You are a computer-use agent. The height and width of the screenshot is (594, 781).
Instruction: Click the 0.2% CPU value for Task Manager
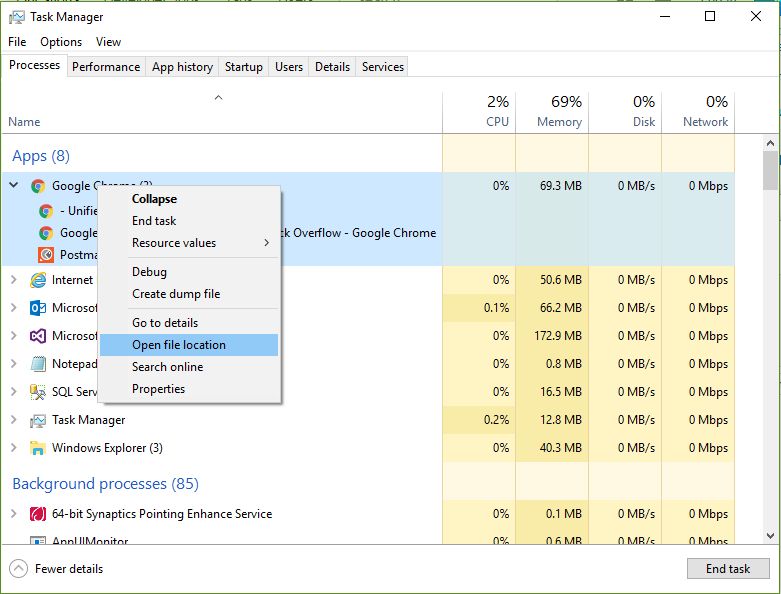(496, 420)
